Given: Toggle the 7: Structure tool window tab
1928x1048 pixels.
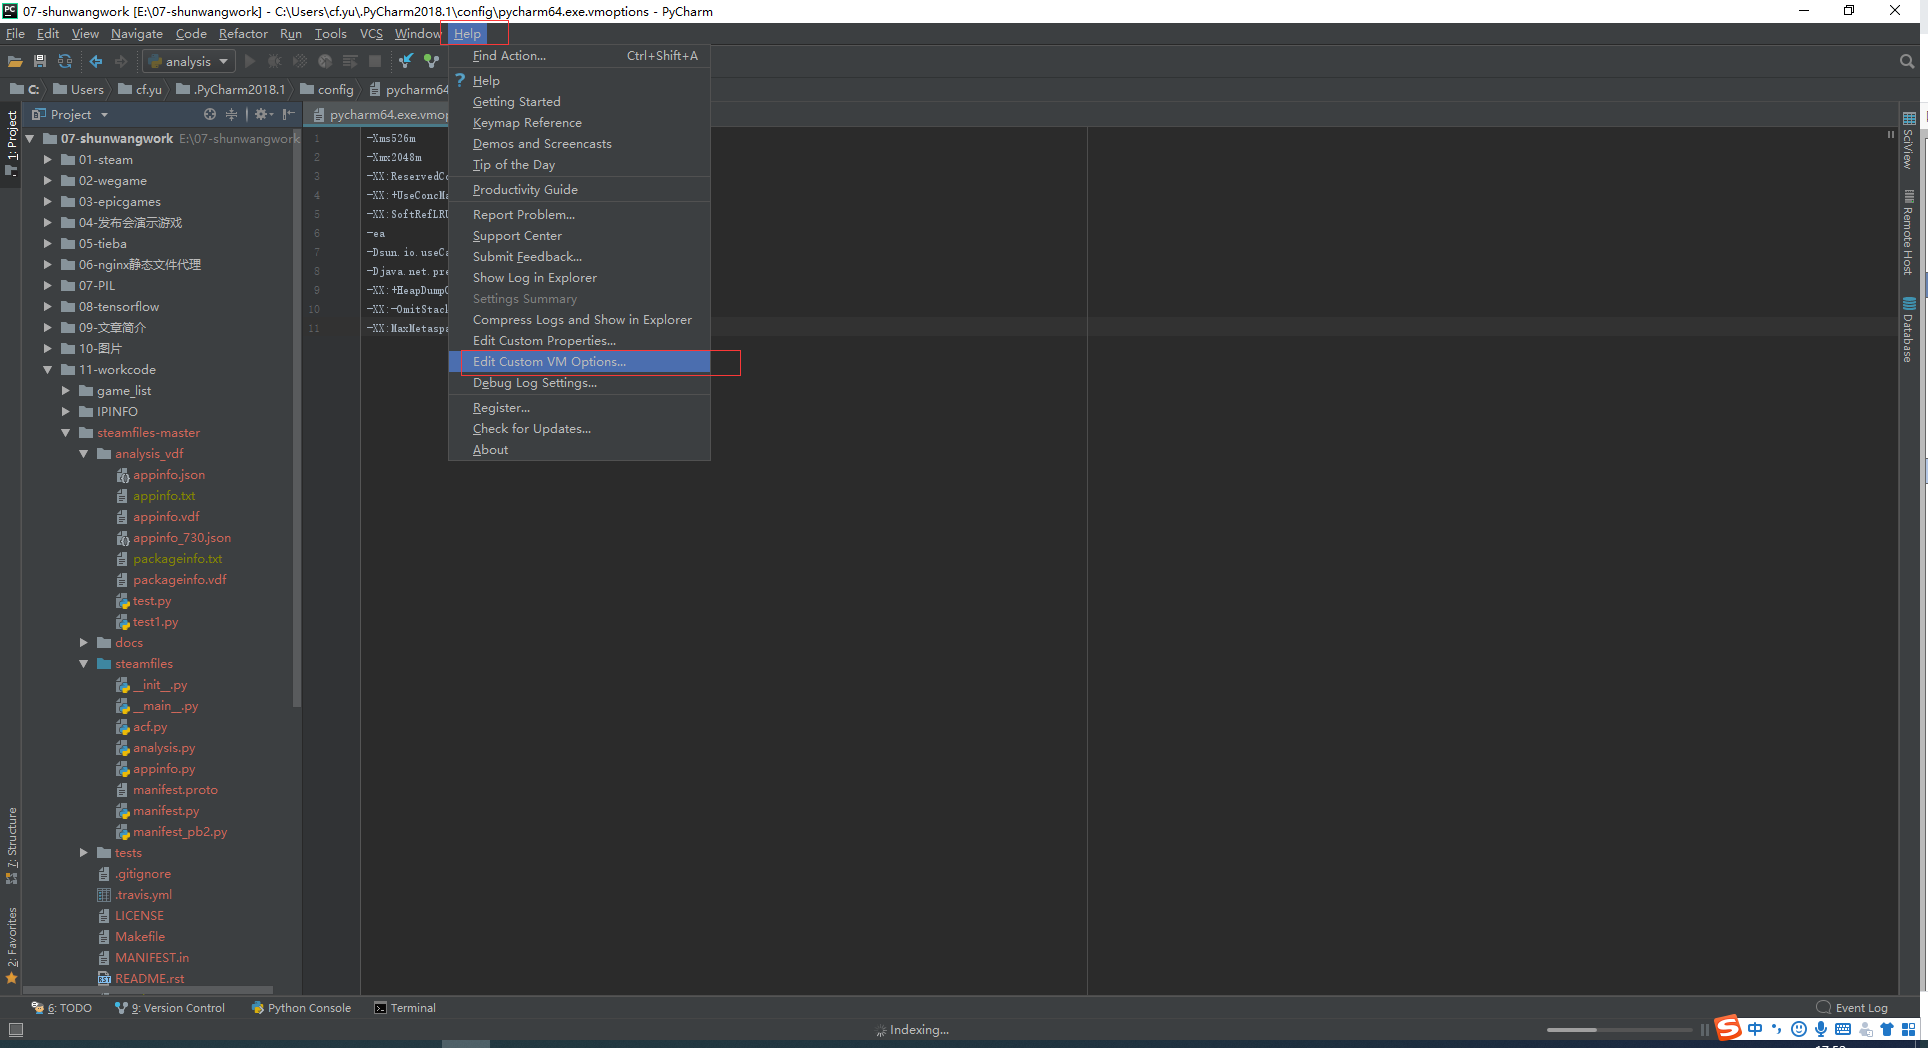Looking at the screenshot, I should point(12,845).
